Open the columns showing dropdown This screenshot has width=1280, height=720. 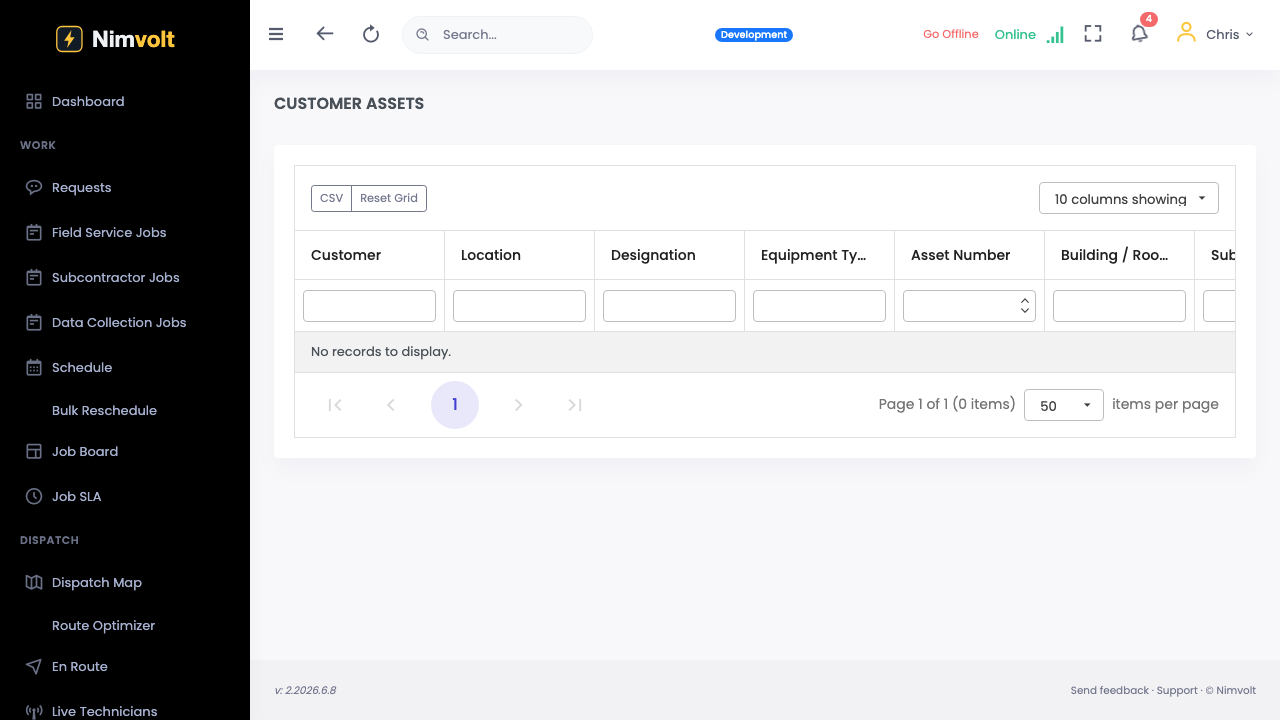coord(1129,198)
